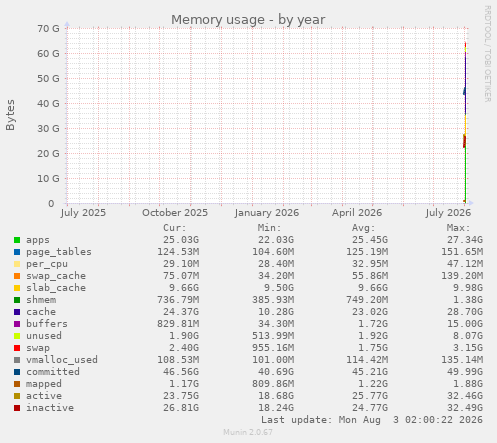Click unused max value 8.07G

(468, 336)
